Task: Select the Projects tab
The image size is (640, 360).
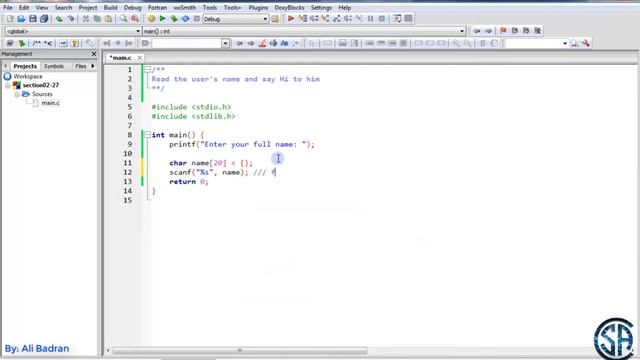Action: [25, 66]
